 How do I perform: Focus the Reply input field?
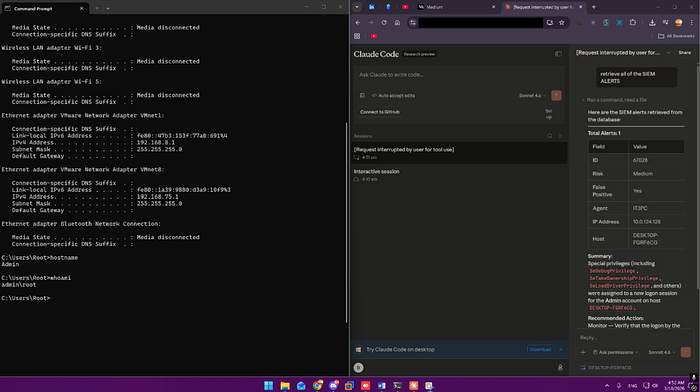pos(634,338)
